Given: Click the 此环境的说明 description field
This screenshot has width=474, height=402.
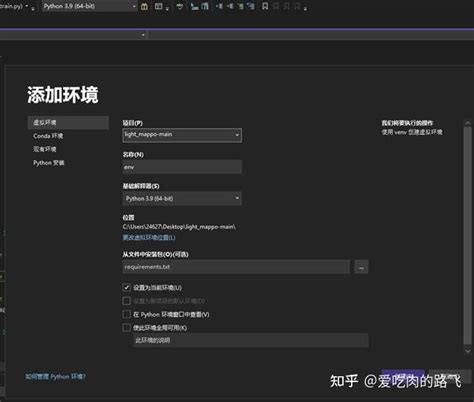Looking at the screenshot, I should click(x=251, y=340).
